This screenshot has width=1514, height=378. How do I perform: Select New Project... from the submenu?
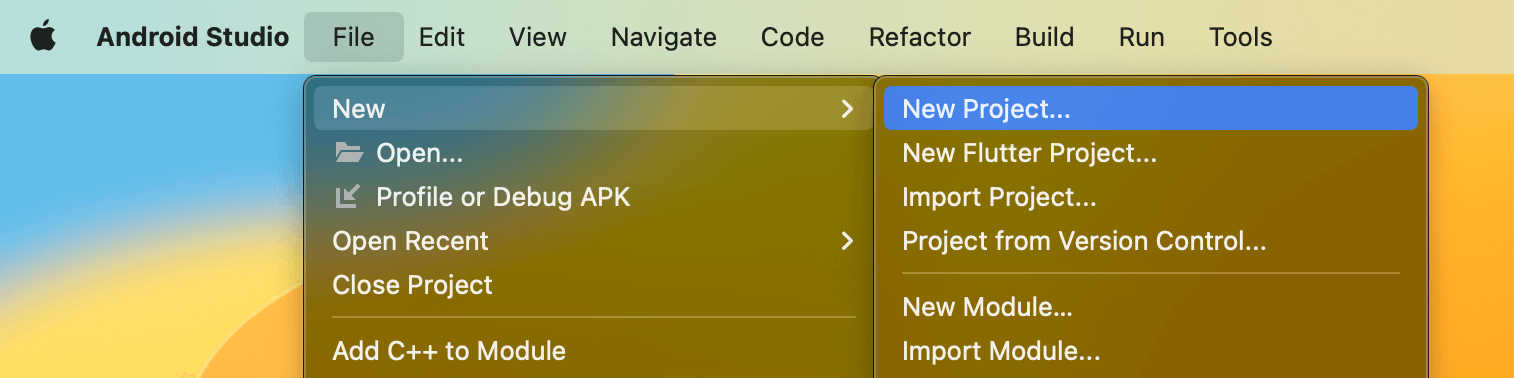tap(1151, 108)
